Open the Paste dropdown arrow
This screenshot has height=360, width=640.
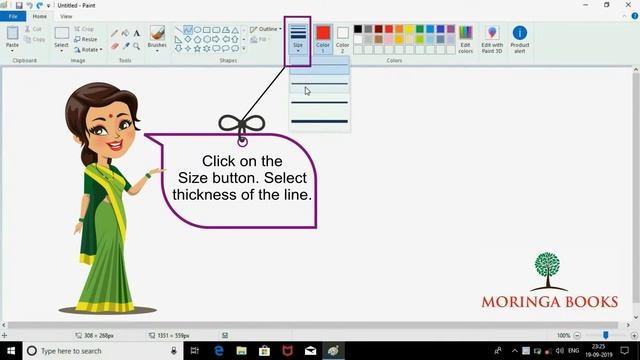[12, 51]
